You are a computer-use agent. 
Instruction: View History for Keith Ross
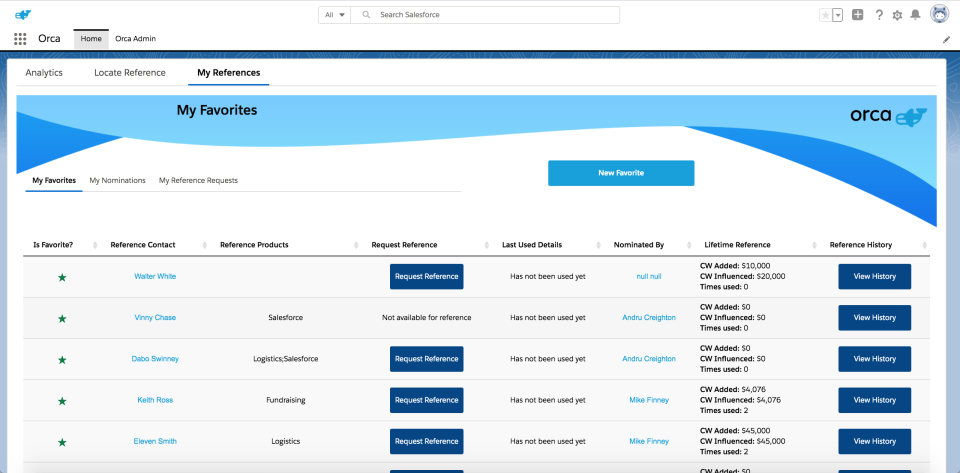(874, 400)
